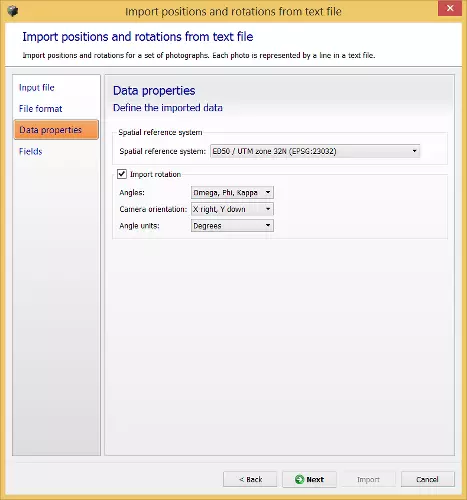Click the greyed Import button
Viewport: 467px width, 500px height.
click(x=369, y=479)
